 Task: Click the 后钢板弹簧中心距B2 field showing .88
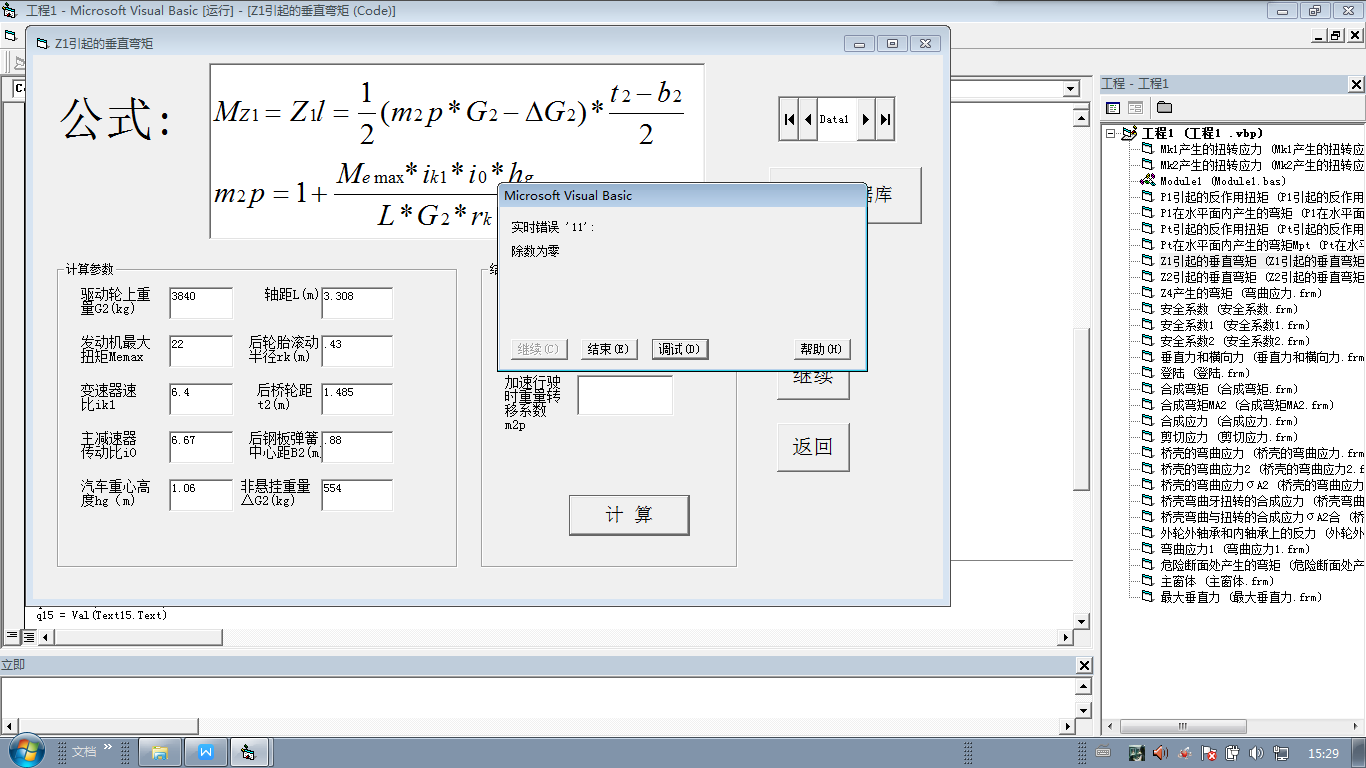[357, 447]
